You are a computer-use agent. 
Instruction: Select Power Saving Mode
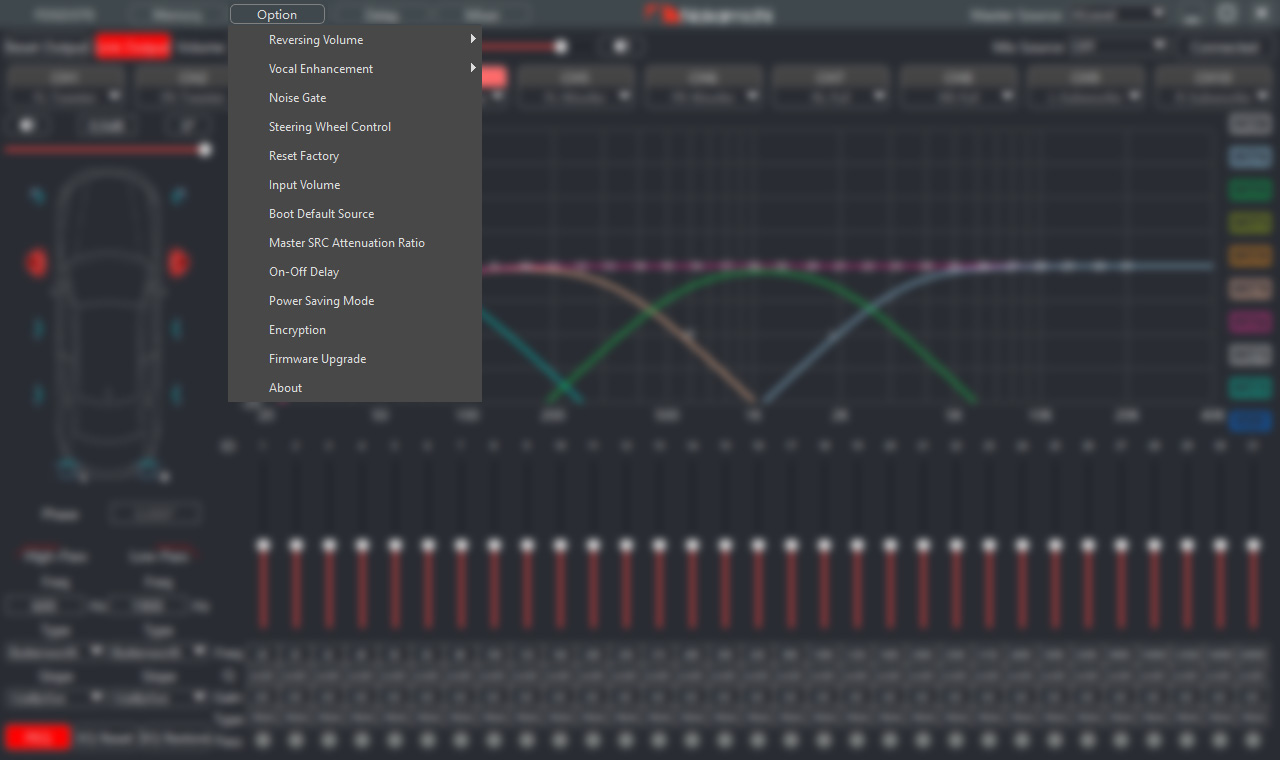pos(321,301)
